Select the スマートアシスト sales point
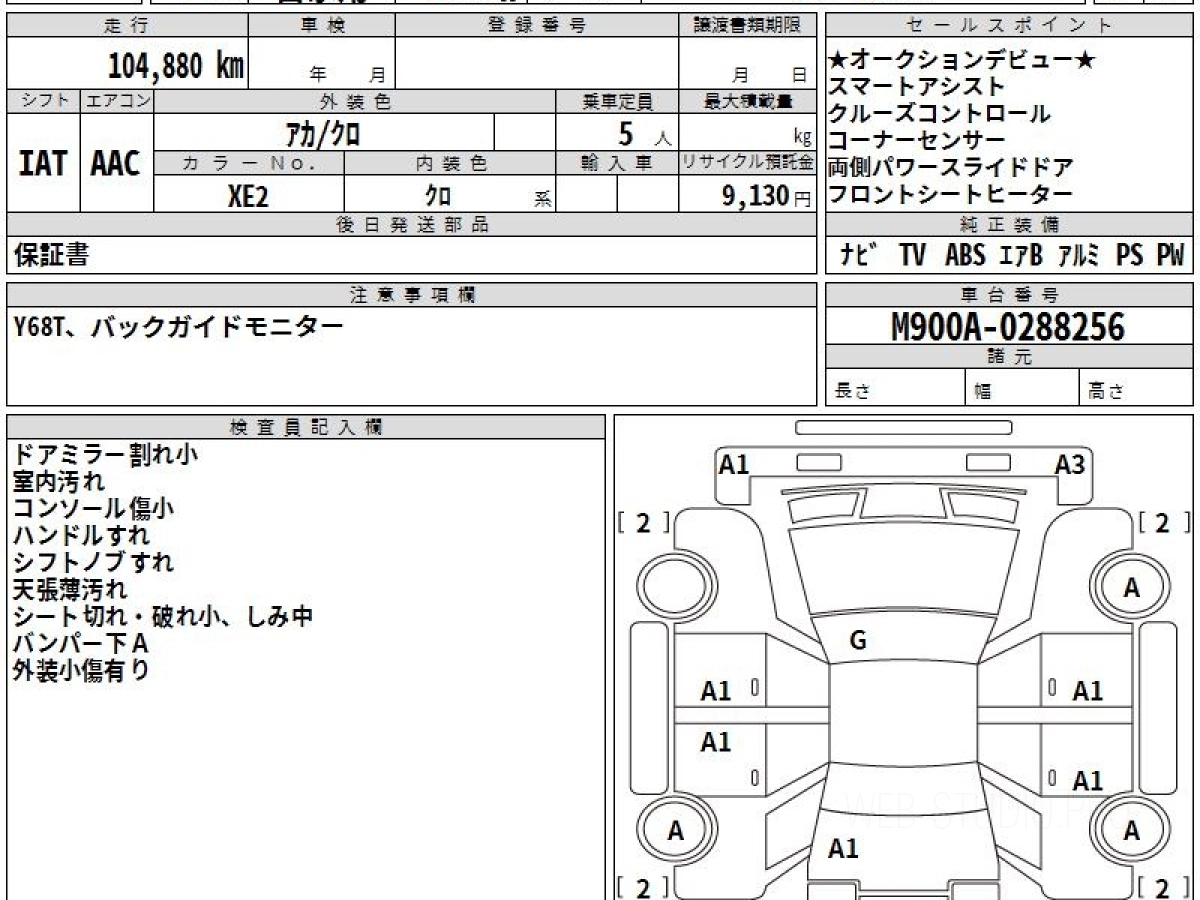 tap(916, 87)
